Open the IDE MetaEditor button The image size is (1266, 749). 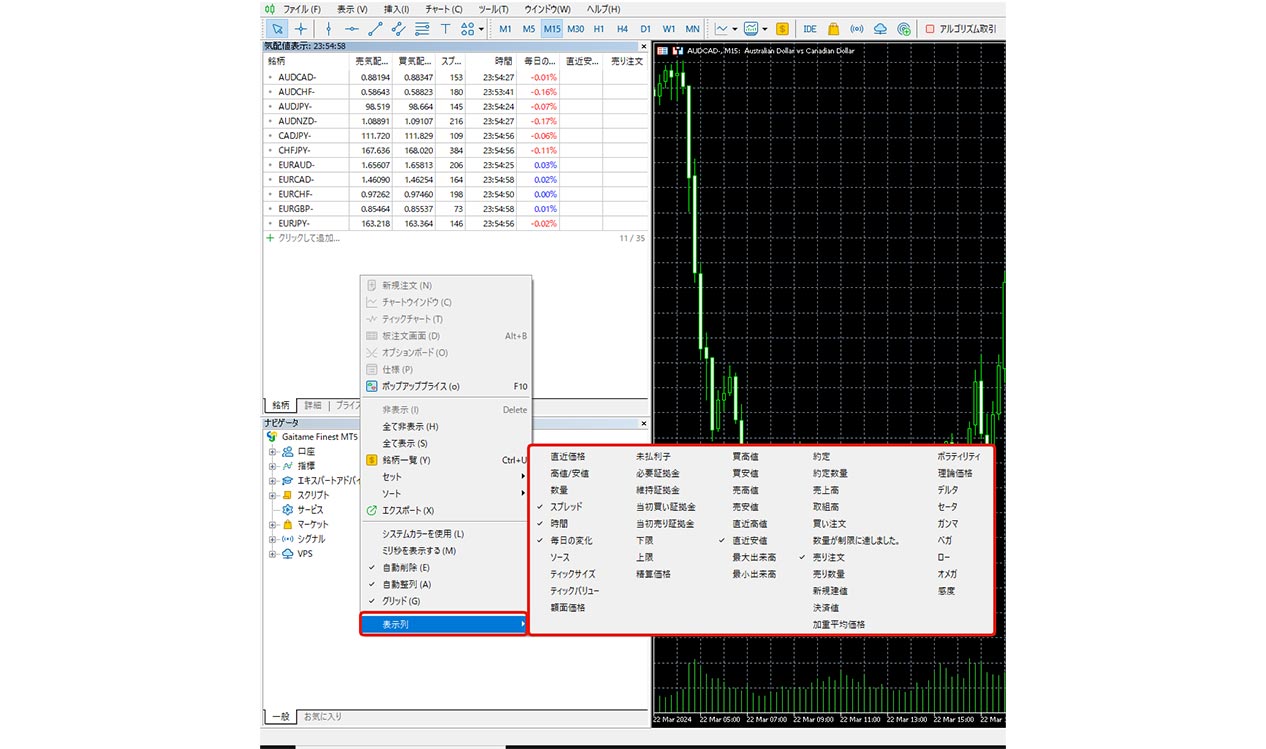tap(810, 29)
